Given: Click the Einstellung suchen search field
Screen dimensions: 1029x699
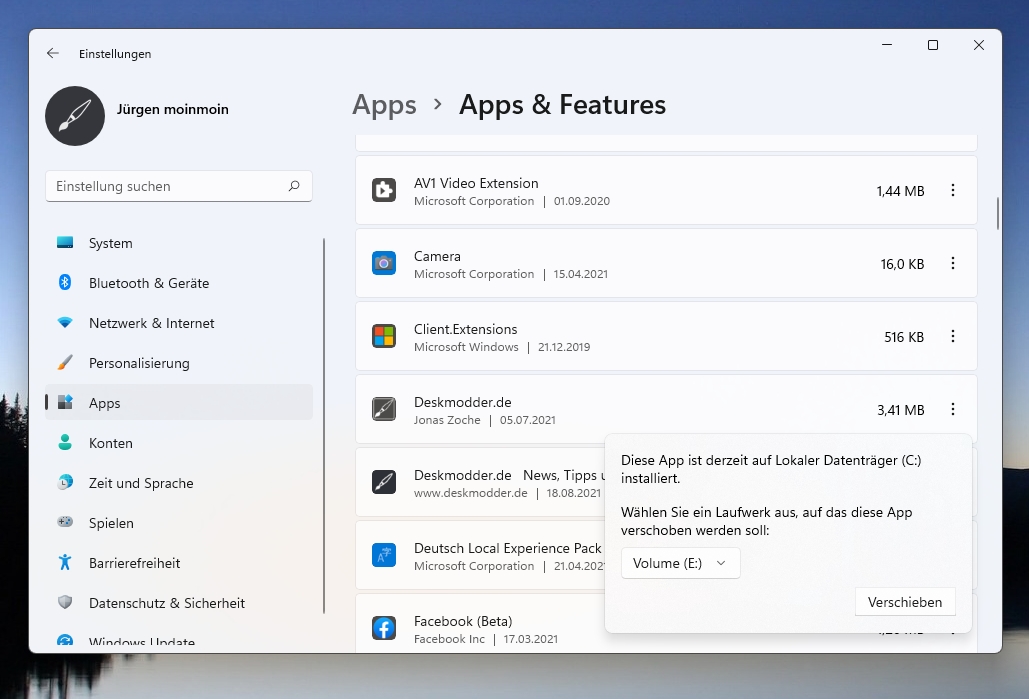Looking at the screenshot, I should click(178, 186).
